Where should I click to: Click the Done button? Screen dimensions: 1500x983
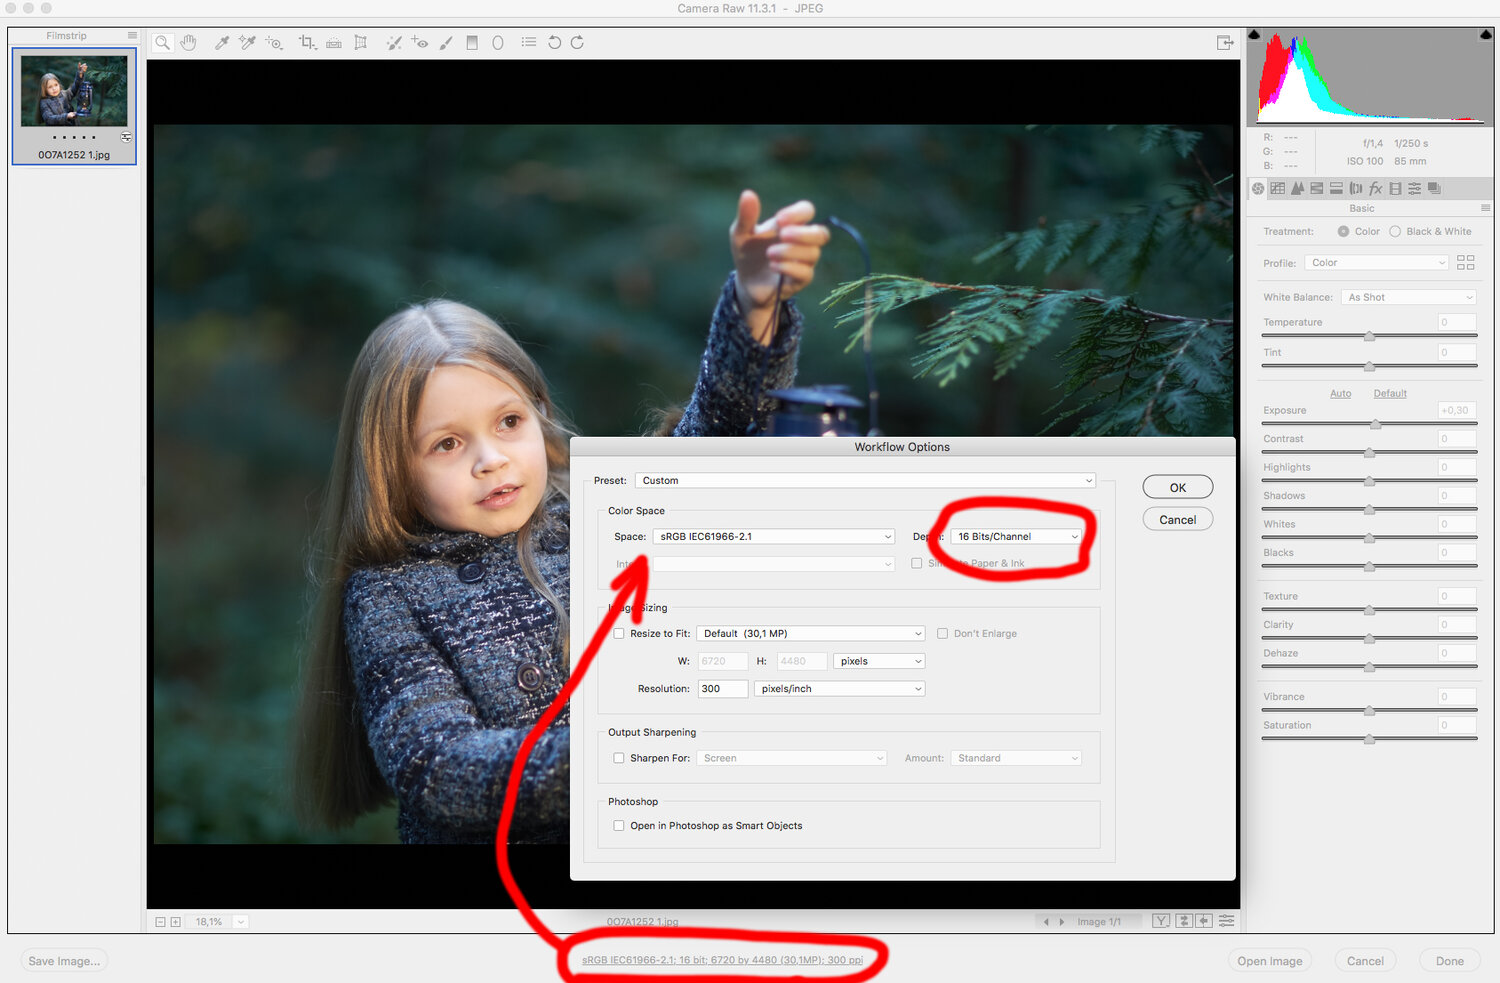1450,961
